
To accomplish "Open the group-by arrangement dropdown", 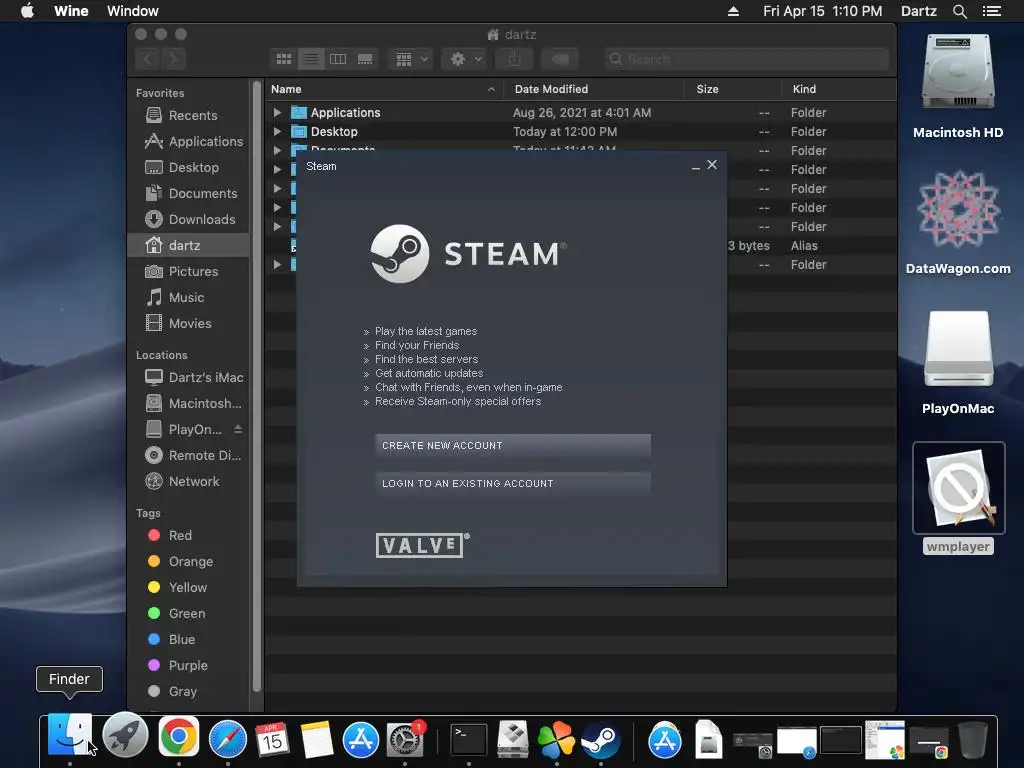I will (411, 59).
